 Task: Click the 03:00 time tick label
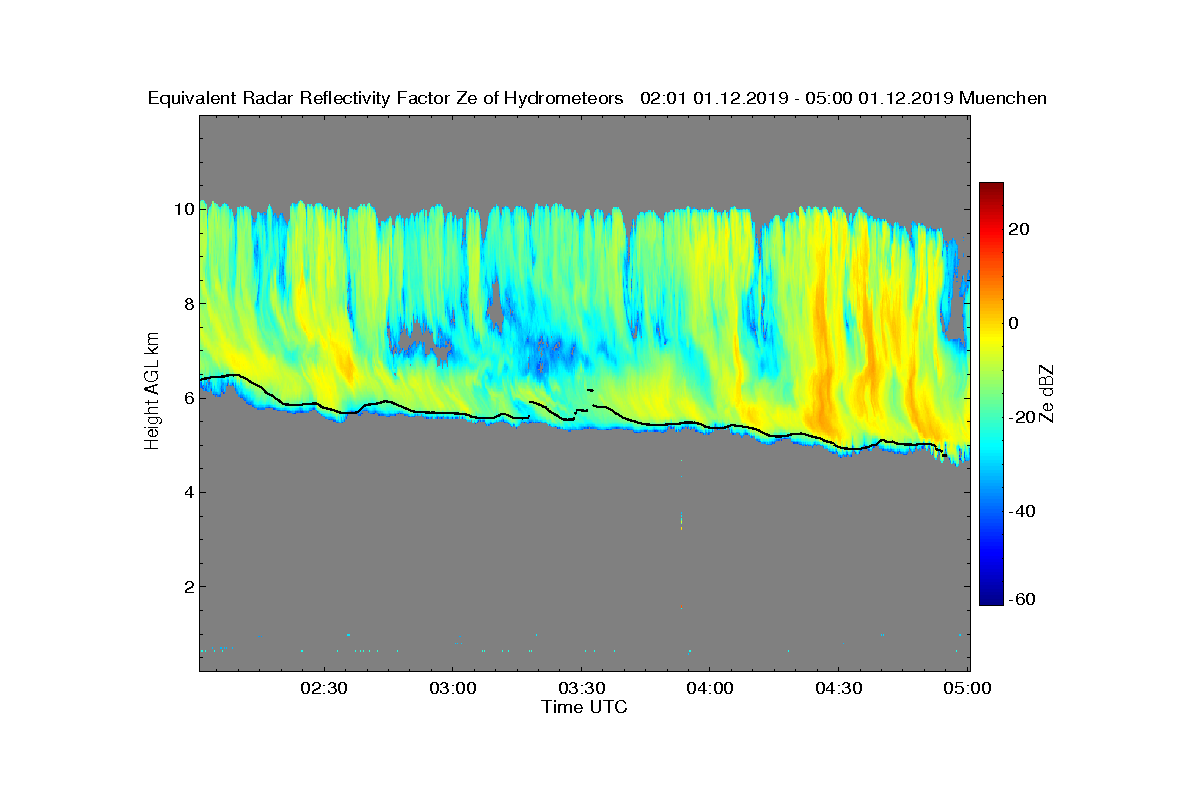(453, 689)
